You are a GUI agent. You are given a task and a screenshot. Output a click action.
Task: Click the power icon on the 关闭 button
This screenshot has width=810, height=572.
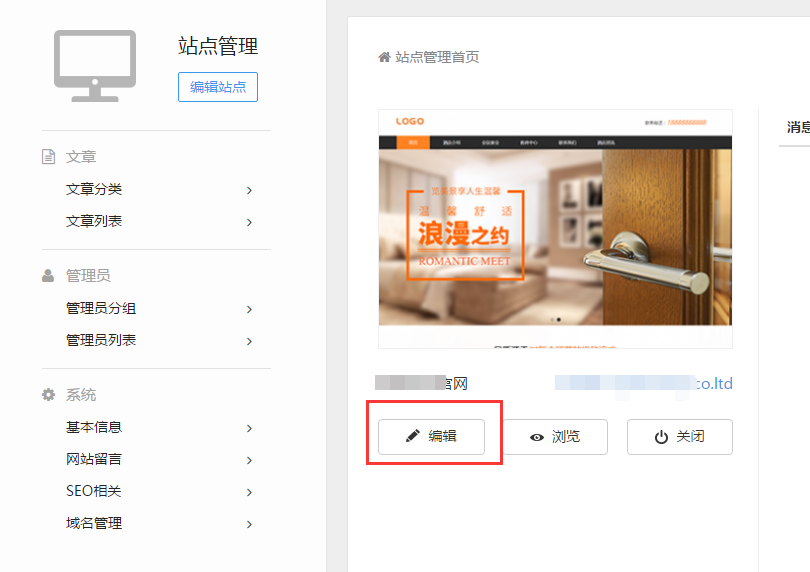(x=661, y=438)
